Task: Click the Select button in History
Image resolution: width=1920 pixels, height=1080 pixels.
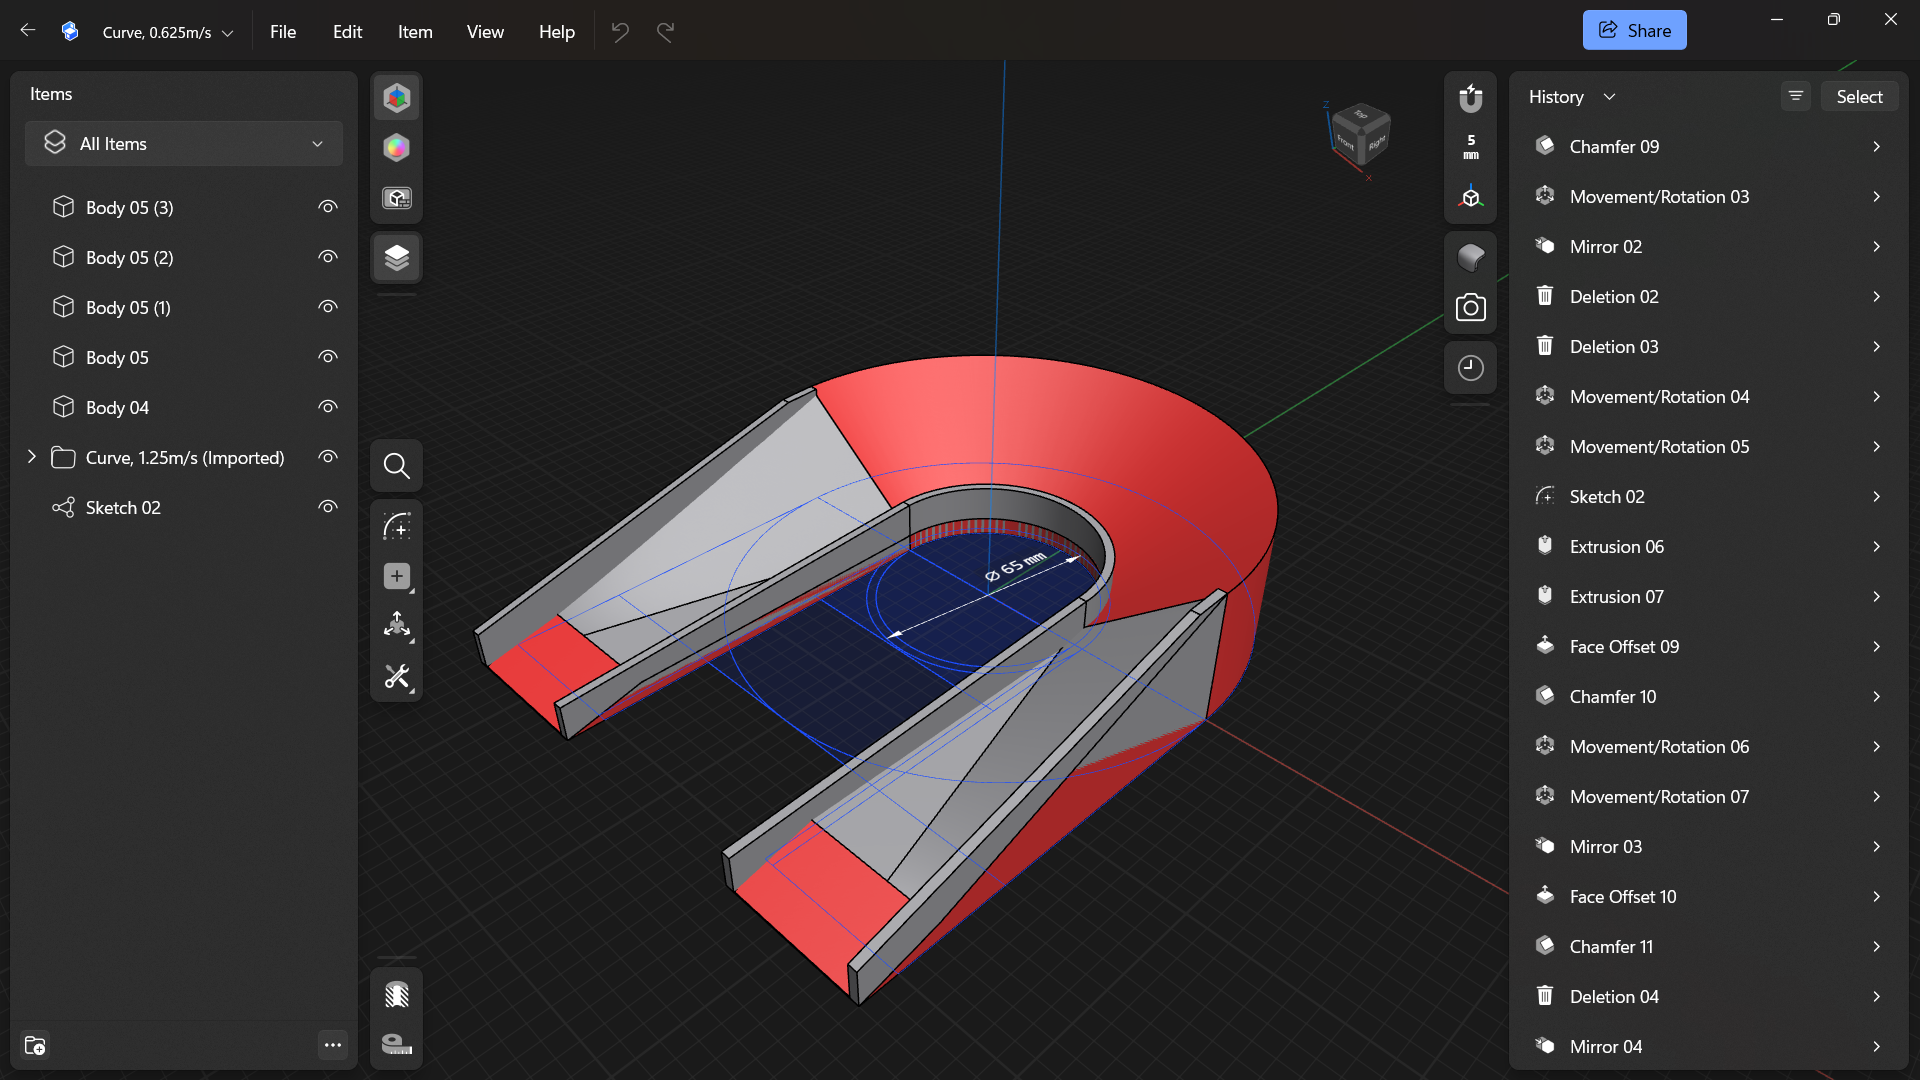Action: point(1859,97)
